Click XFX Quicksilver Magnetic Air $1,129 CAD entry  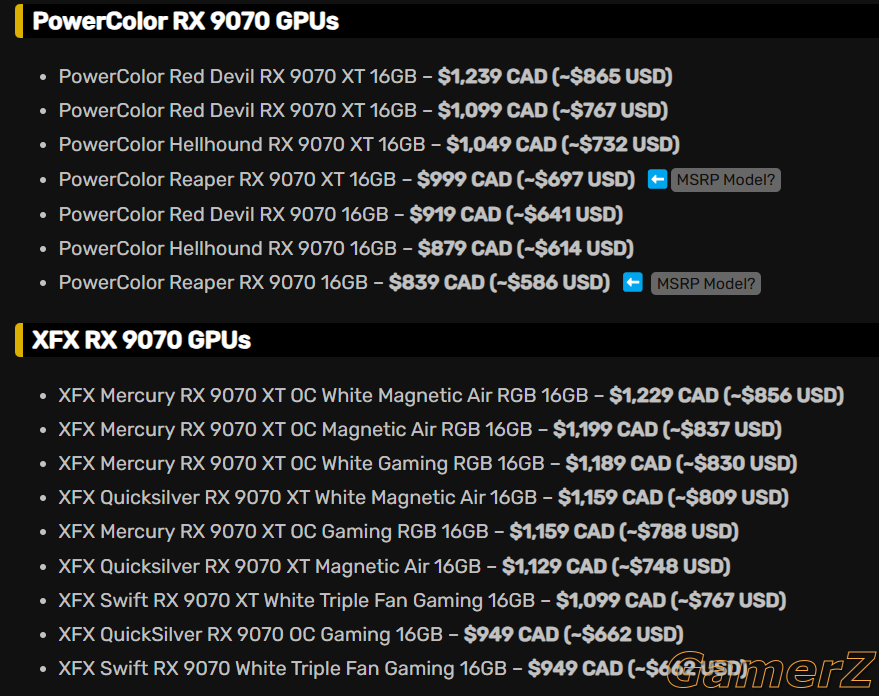(395, 567)
